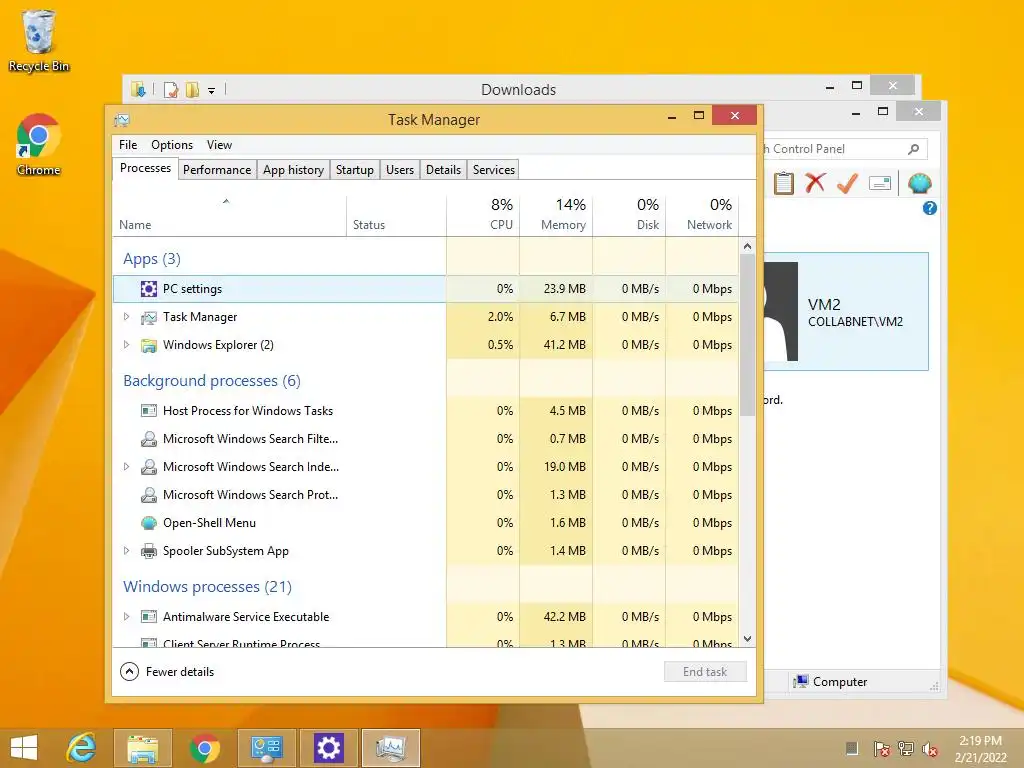Expand the Task Manager process group
The height and width of the screenshot is (768, 1024).
point(127,317)
